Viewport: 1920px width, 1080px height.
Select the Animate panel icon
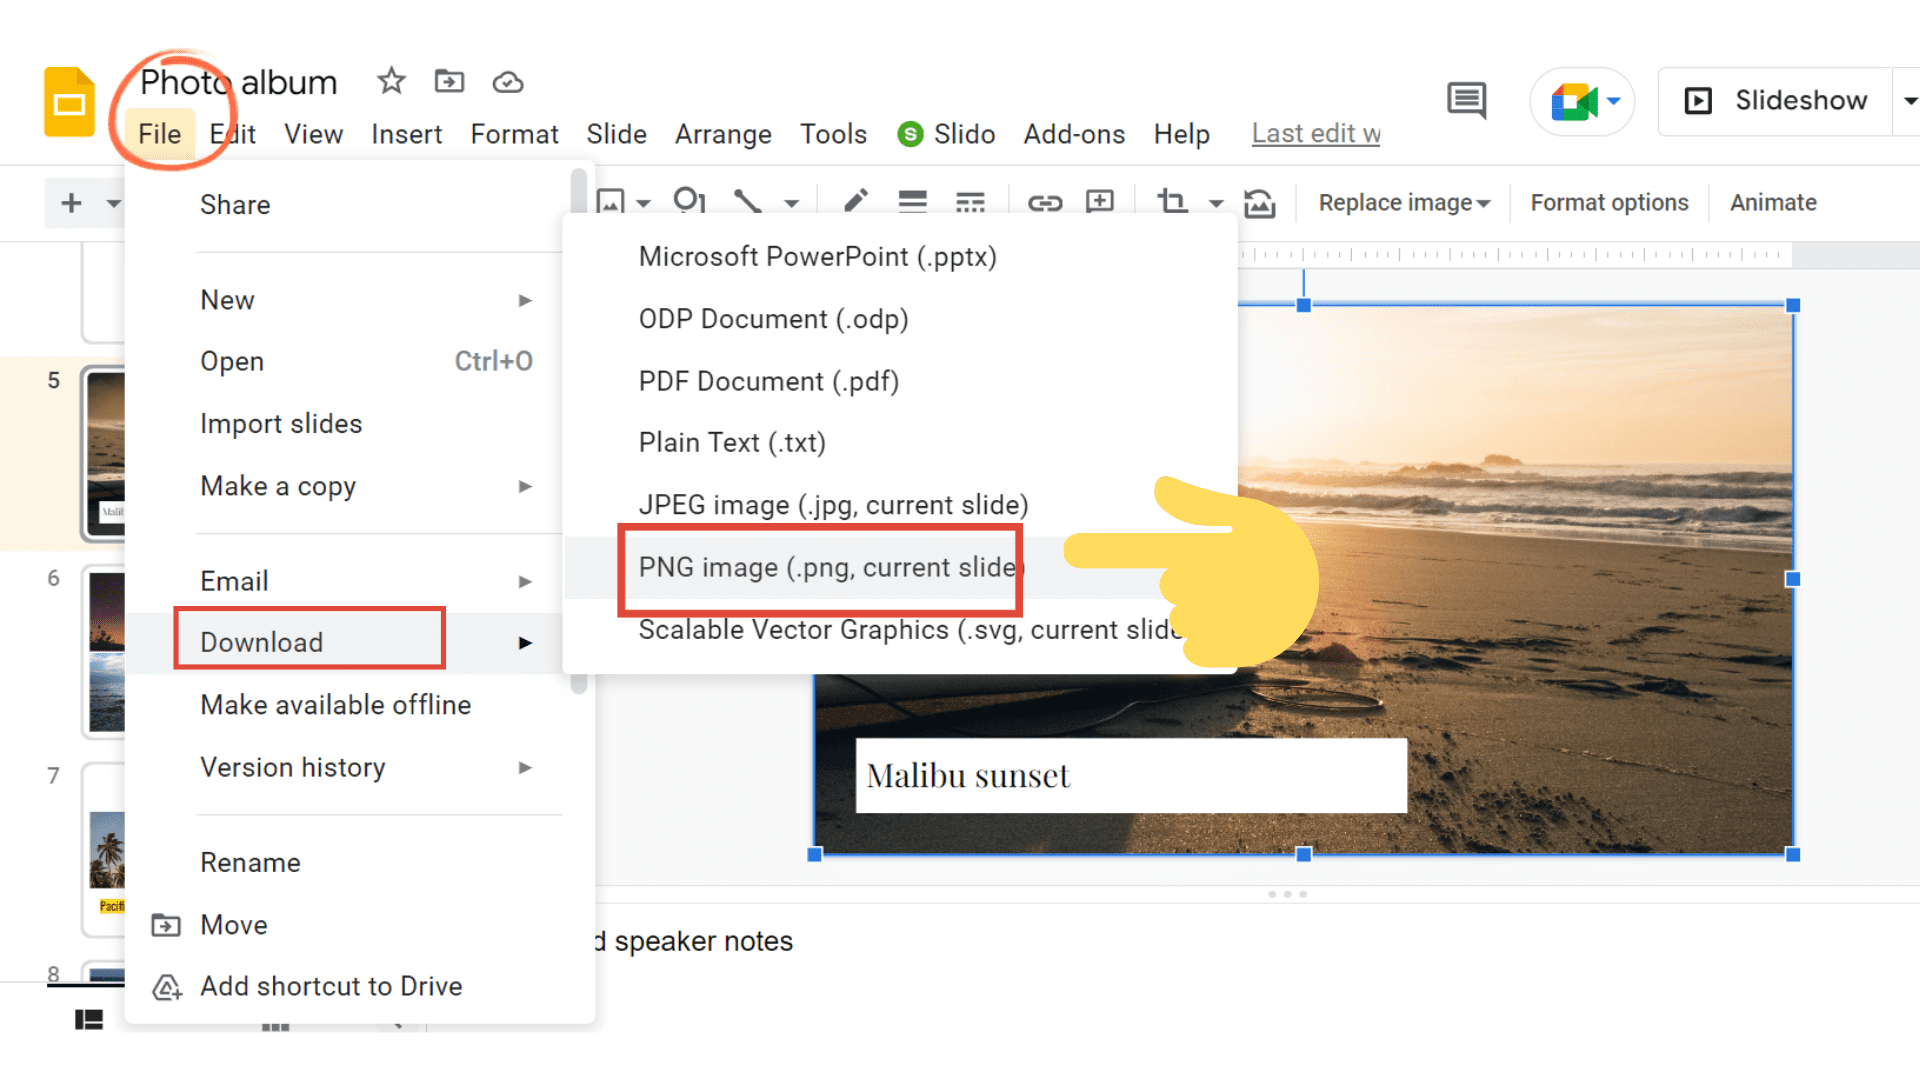pos(1771,203)
